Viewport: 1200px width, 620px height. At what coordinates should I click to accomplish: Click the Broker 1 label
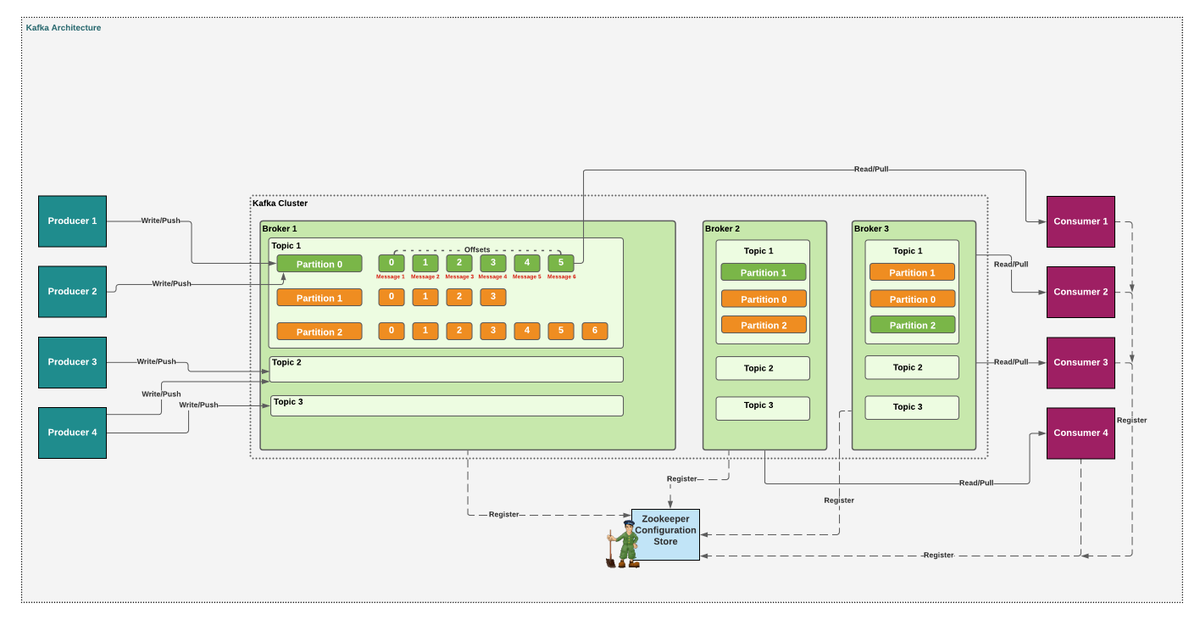click(280, 229)
